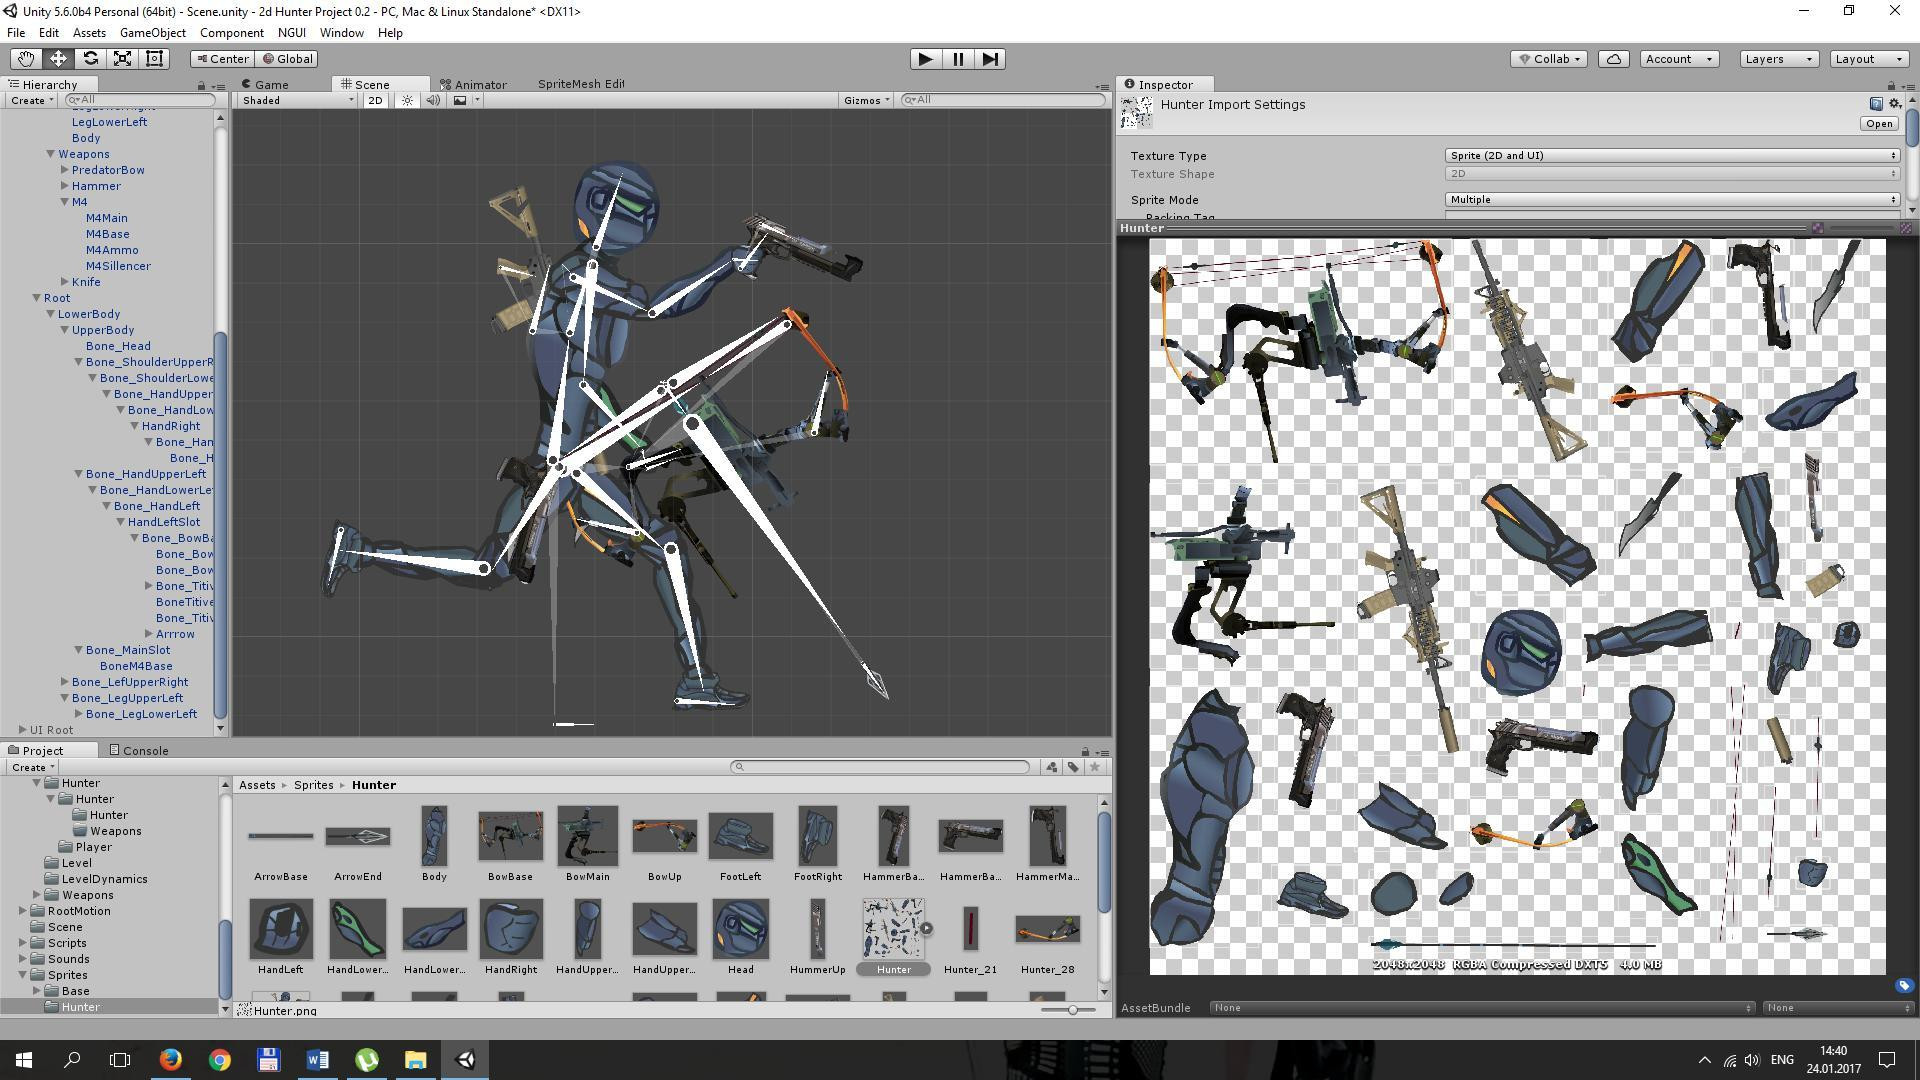The image size is (1920, 1080).
Task: Click the Project search field
Action: pyautogui.click(x=880, y=767)
